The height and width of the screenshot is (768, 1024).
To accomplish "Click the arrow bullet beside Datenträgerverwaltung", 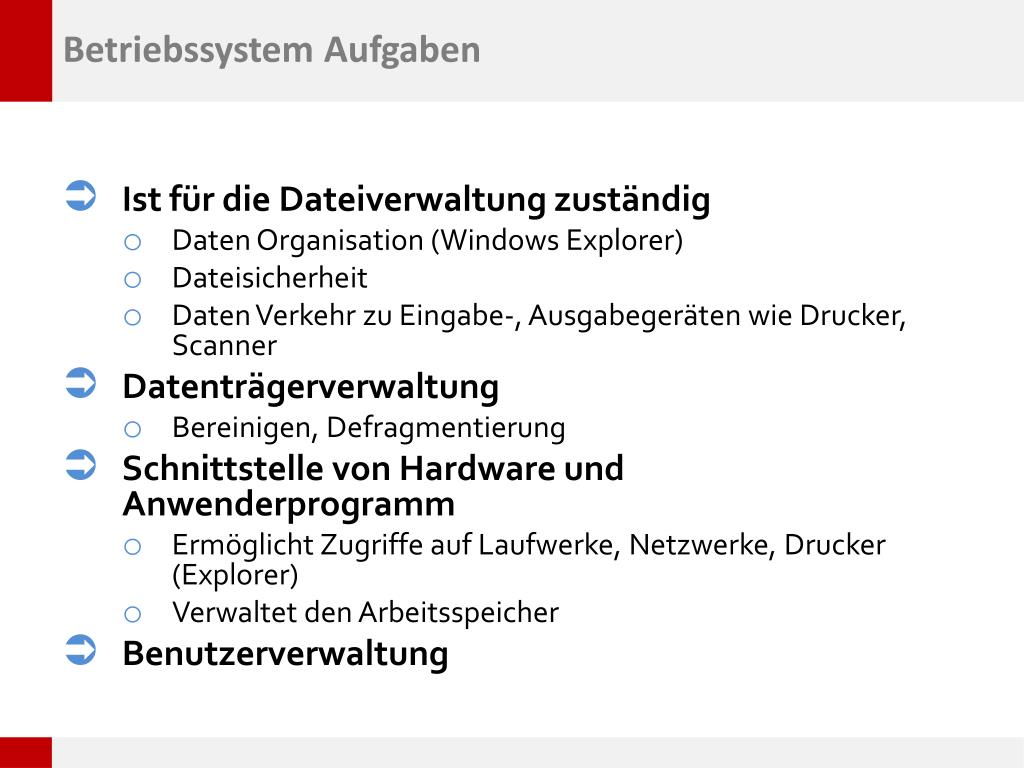I will tap(81, 383).
